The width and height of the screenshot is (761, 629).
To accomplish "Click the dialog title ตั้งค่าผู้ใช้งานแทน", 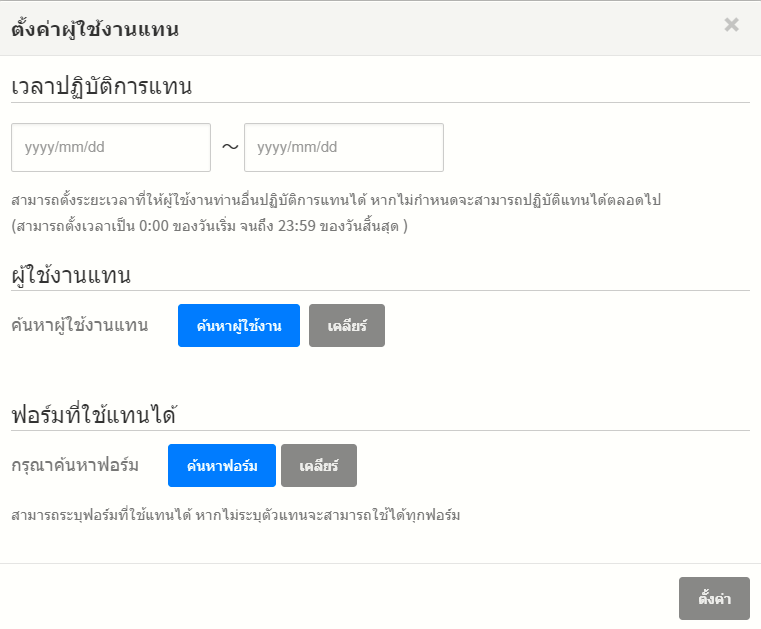I will [x=95, y=29].
